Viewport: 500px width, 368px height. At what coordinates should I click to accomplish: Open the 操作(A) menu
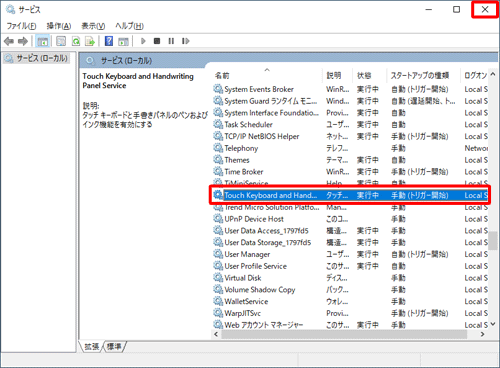pos(59,26)
